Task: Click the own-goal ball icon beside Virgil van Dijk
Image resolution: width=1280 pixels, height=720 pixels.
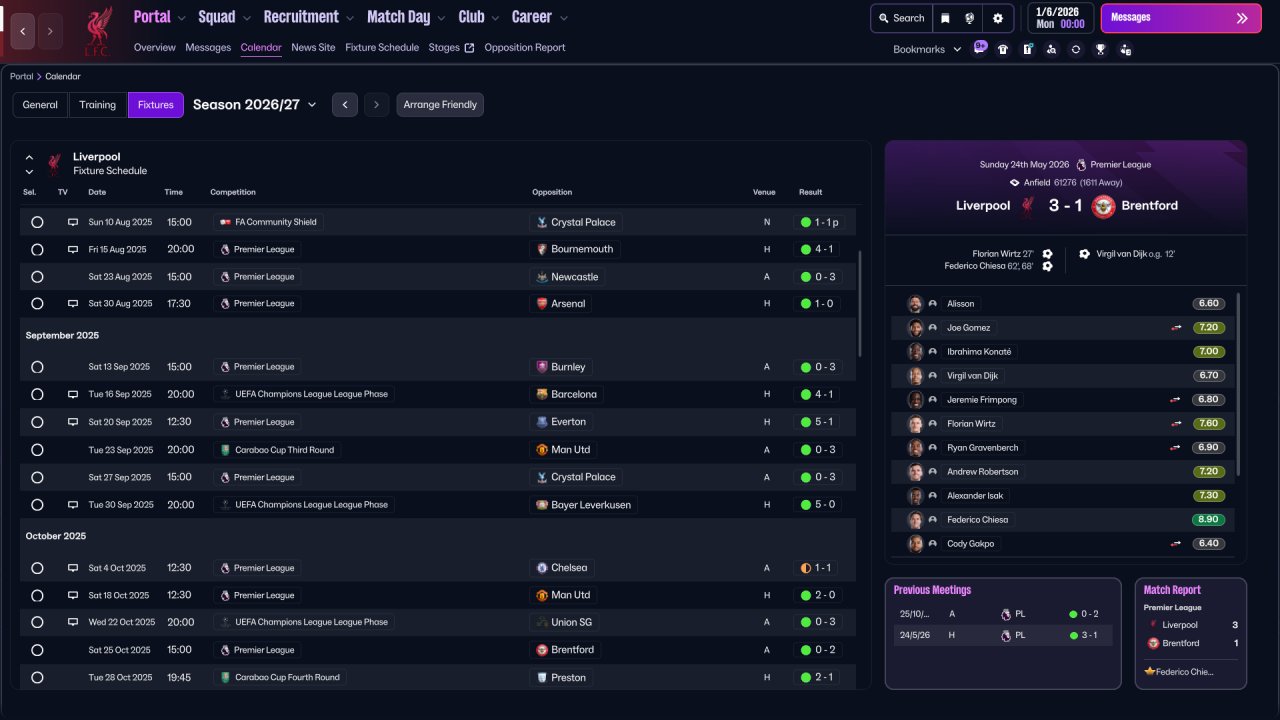Action: tap(1084, 254)
